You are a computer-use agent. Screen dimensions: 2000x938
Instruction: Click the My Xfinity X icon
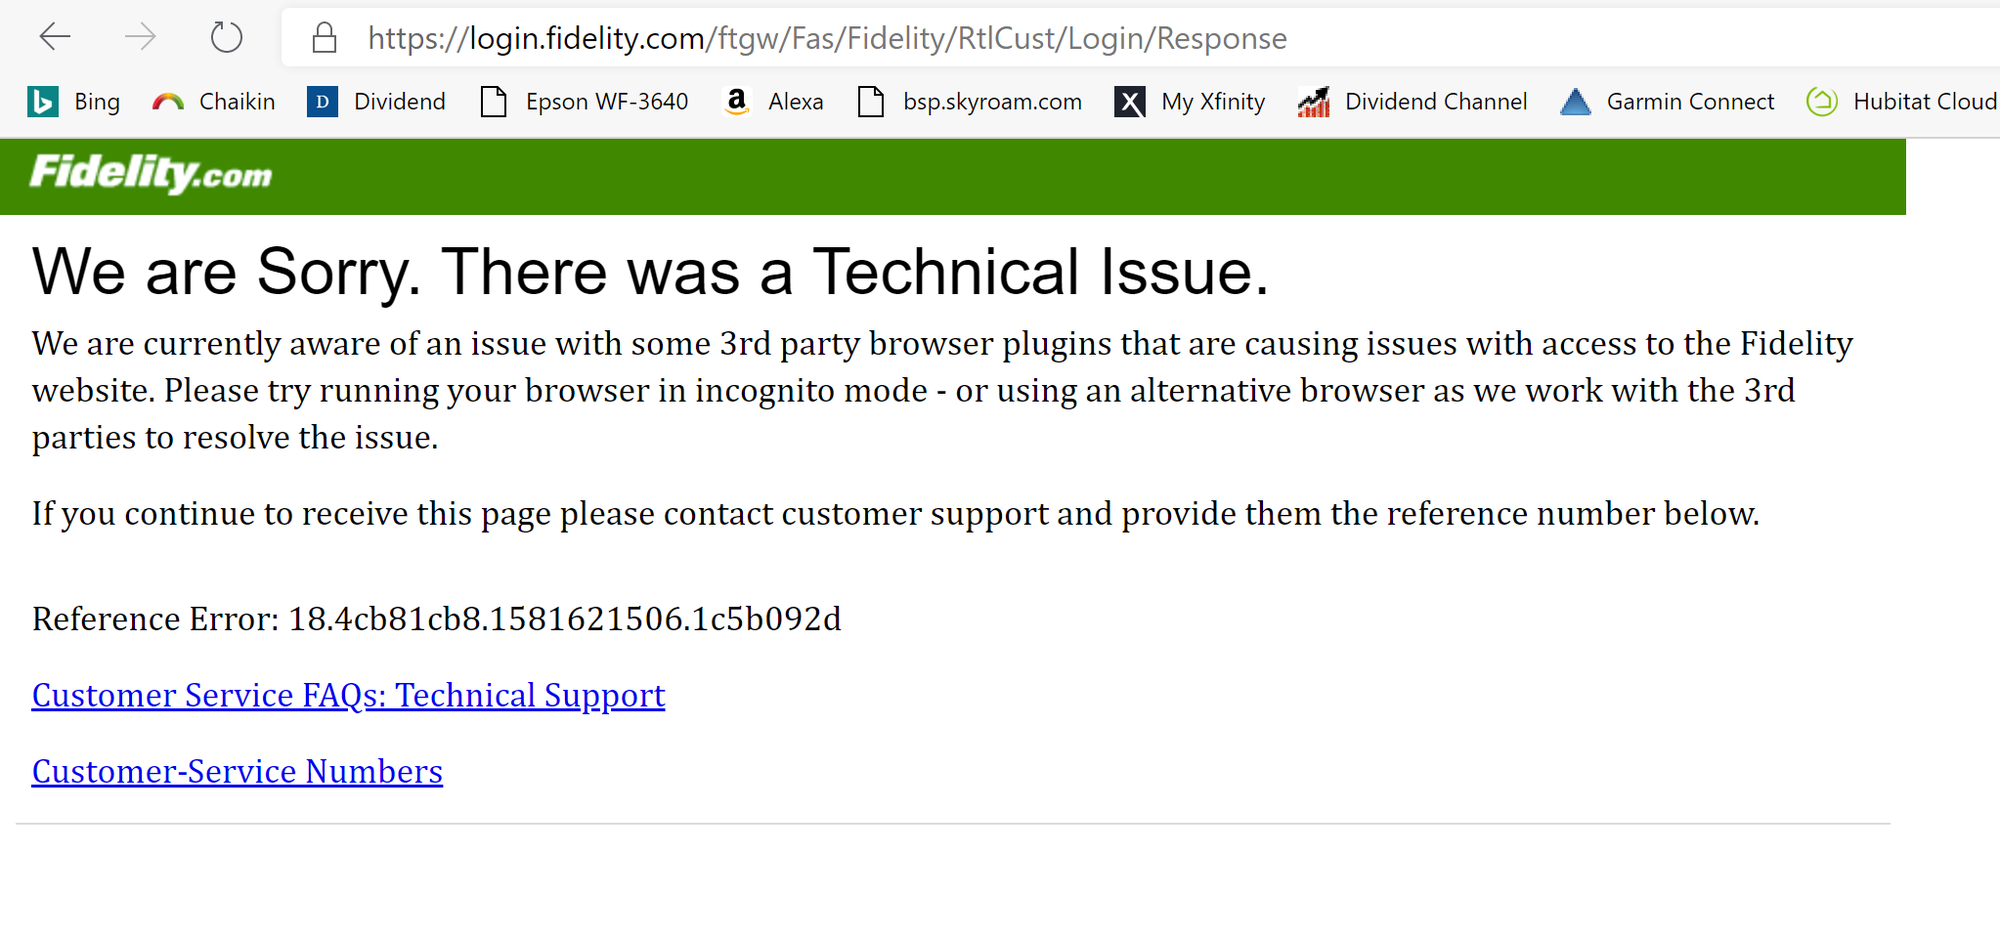click(1130, 102)
